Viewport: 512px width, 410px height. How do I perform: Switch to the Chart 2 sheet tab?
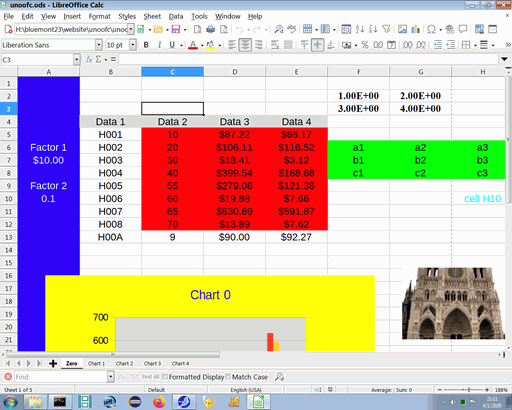click(x=124, y=363)
